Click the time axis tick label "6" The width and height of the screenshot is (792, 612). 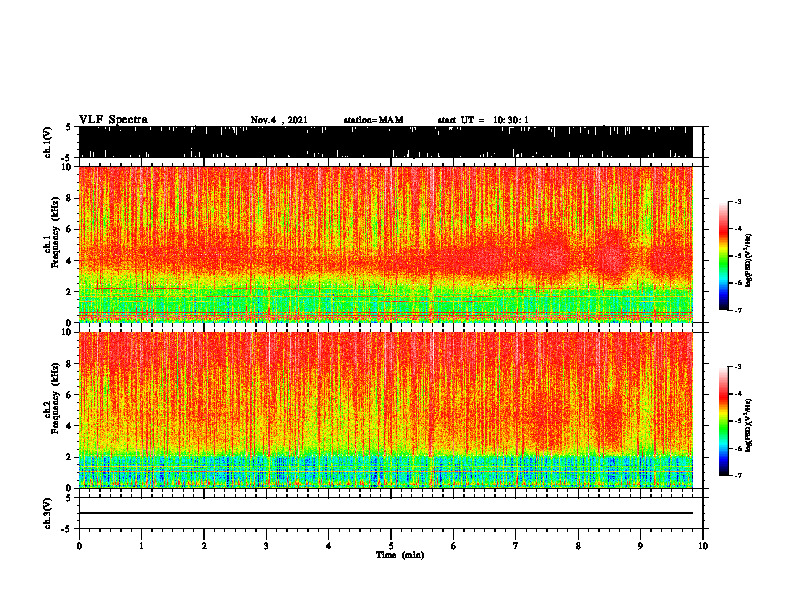point(454,546)
